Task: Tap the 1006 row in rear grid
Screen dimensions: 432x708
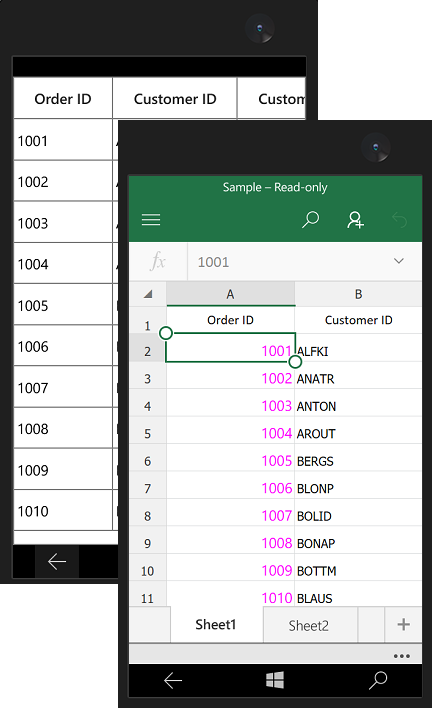Action: 63,345
